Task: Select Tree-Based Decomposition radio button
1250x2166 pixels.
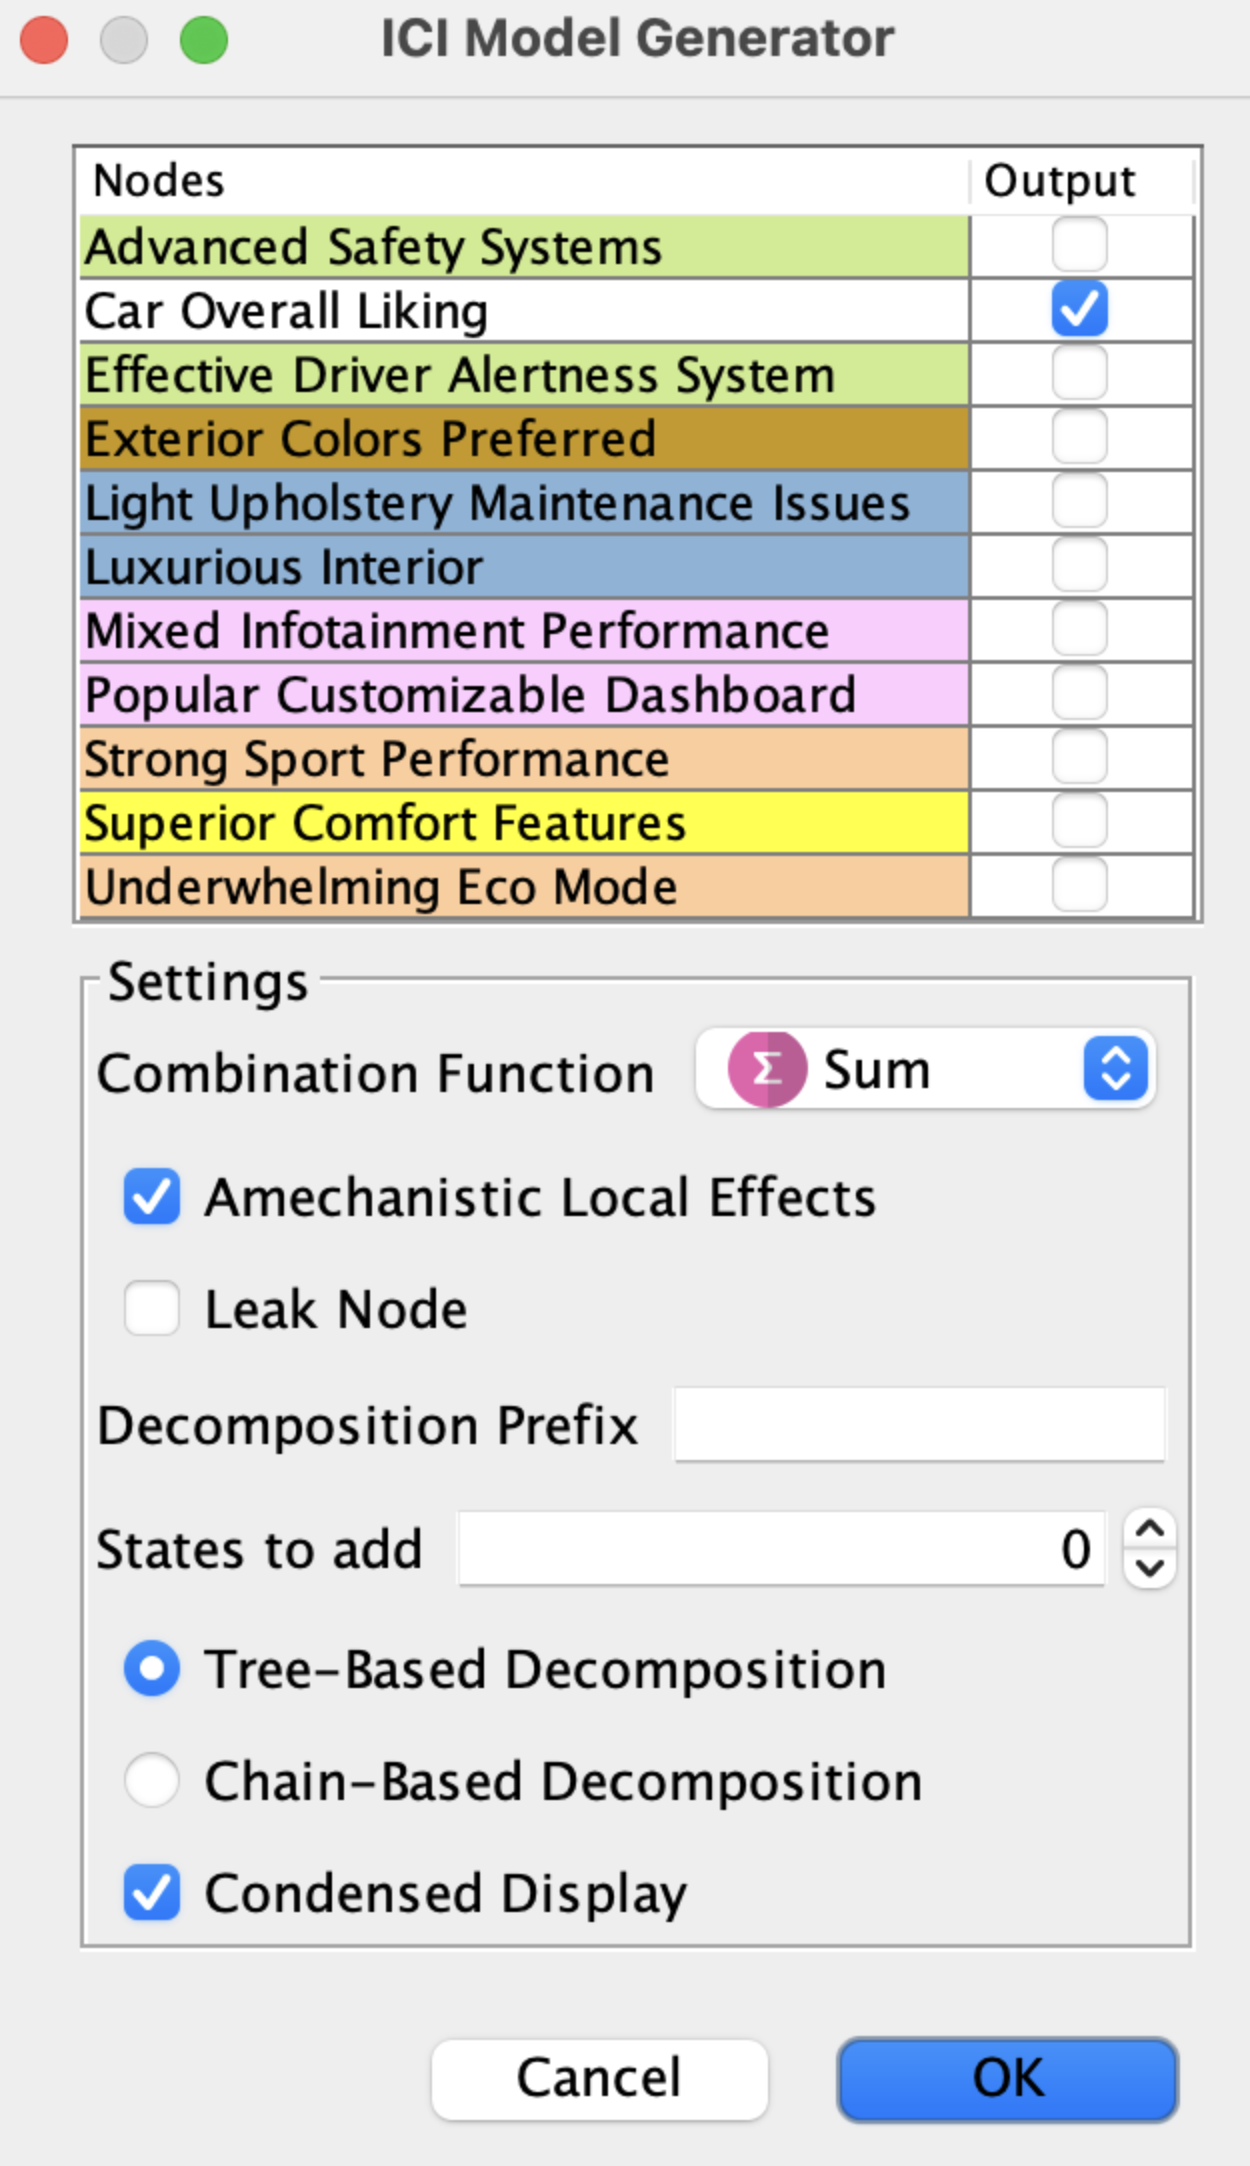Action: 152,1669
